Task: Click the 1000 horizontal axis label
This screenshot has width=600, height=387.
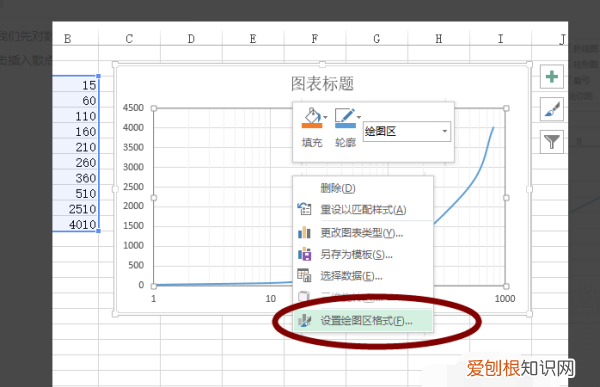Action: (x=505, y=299)
